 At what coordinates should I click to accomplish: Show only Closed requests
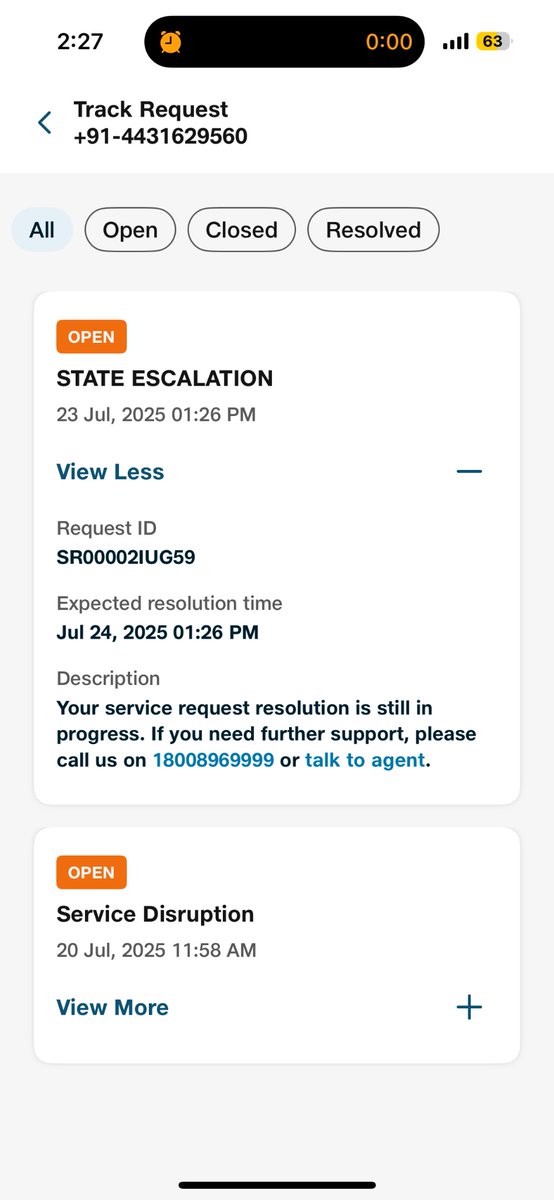click(x=241, y=230)
